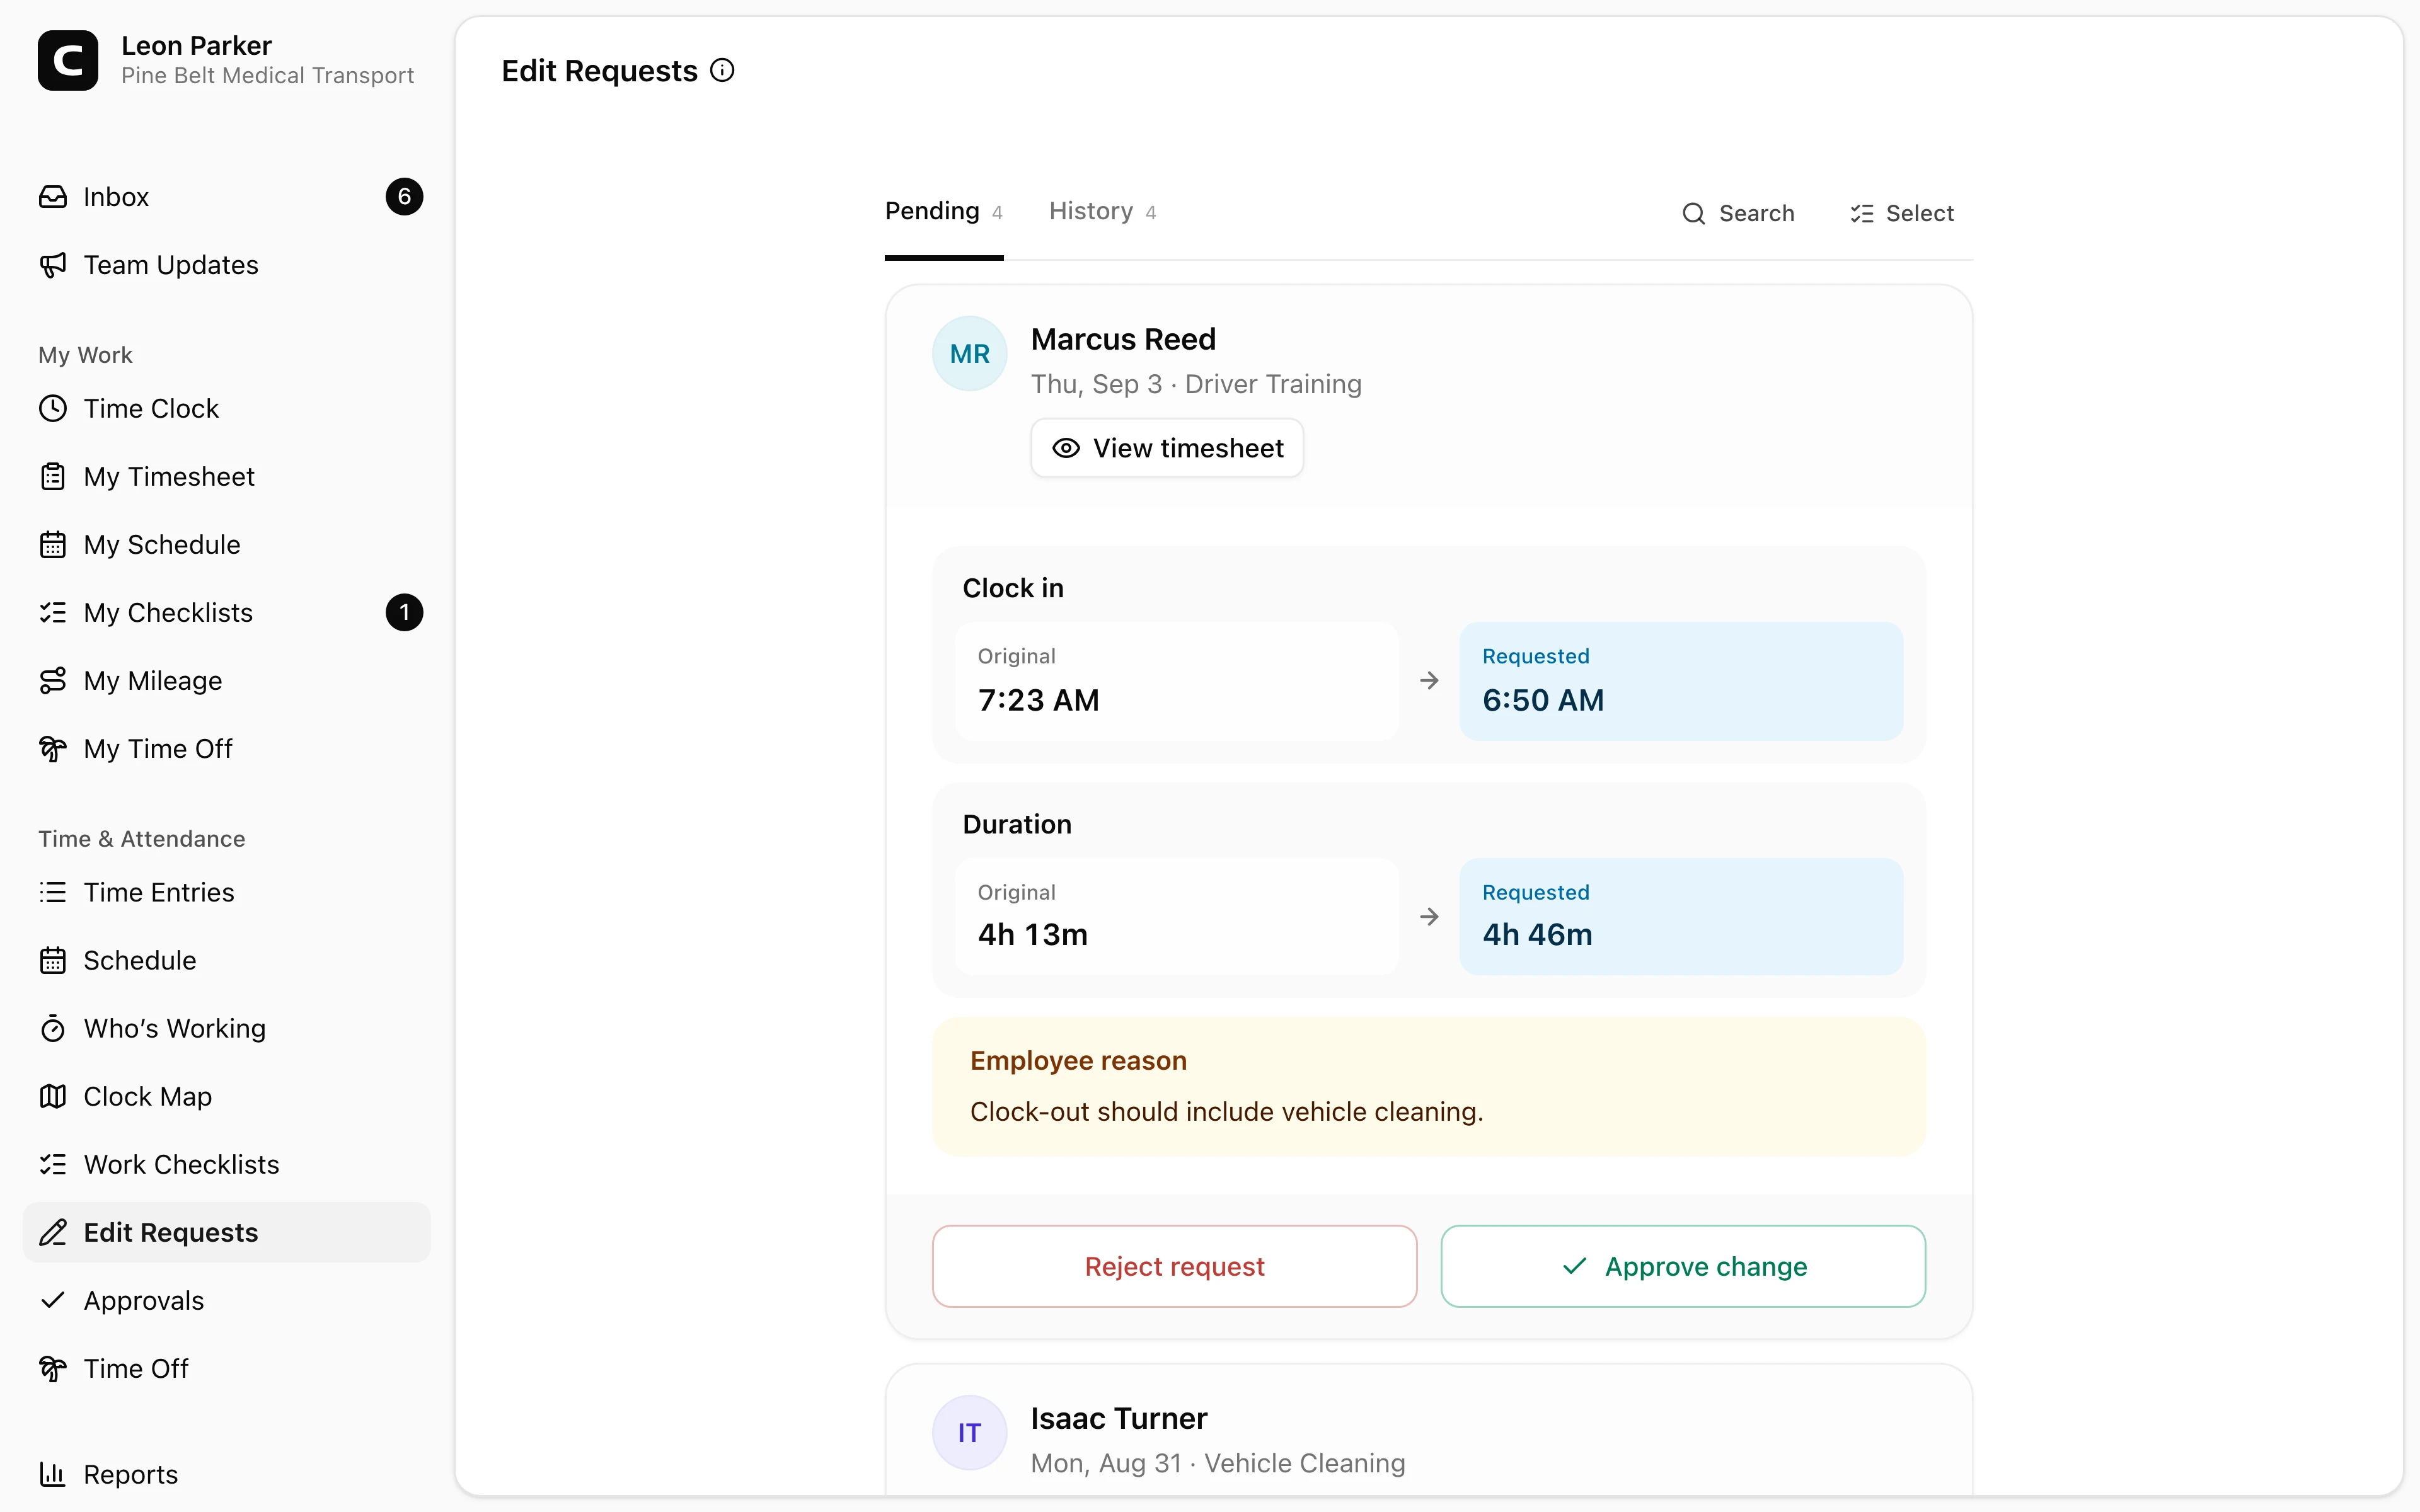Click the Search button
2420x1512 pixels.
[1738, 213]
